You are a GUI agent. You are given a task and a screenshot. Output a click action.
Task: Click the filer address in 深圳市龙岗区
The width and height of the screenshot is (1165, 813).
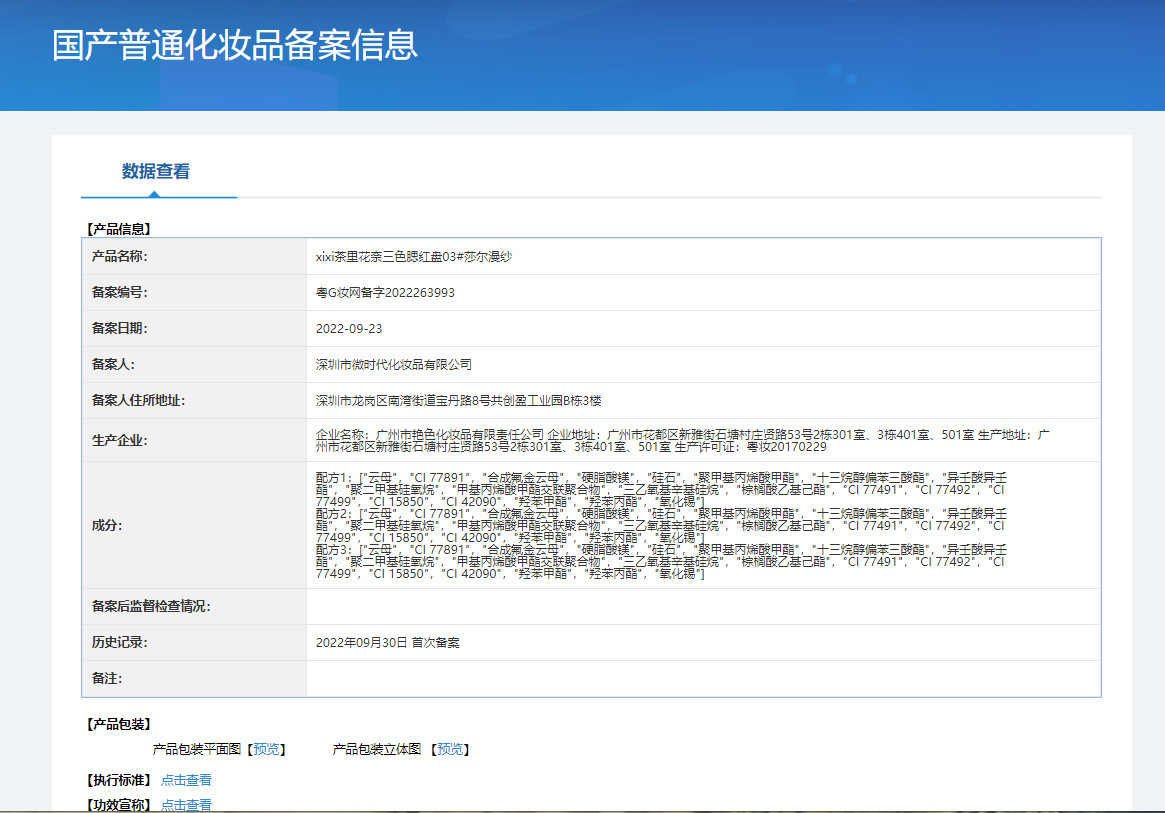coord(458,401)
